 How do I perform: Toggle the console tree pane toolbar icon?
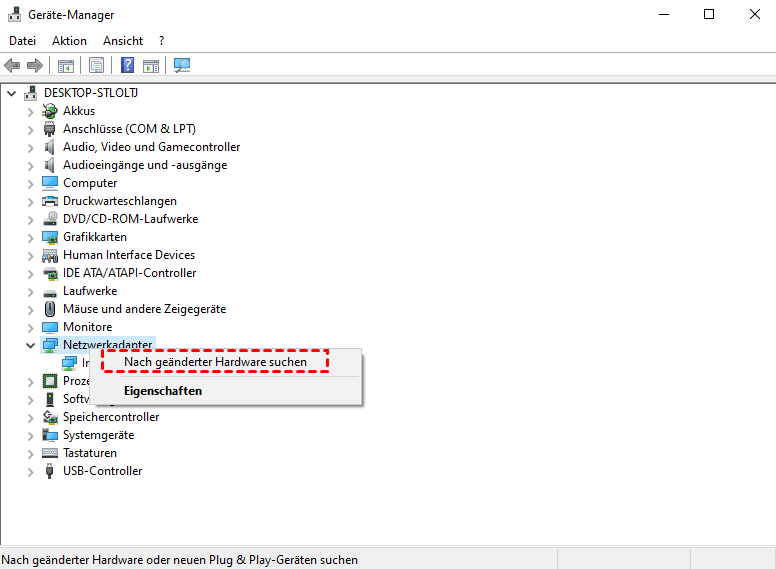(x=66, y=65)
